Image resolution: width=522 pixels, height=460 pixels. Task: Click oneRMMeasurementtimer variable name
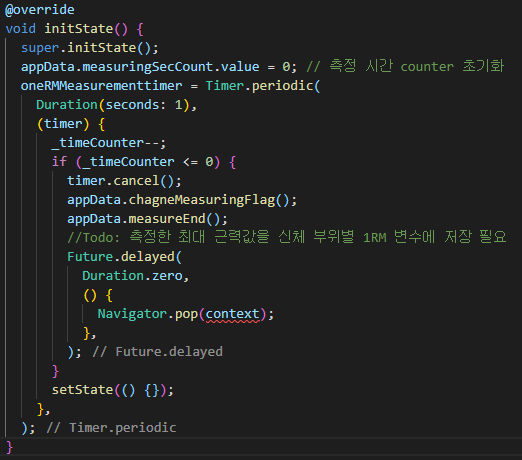101,86
